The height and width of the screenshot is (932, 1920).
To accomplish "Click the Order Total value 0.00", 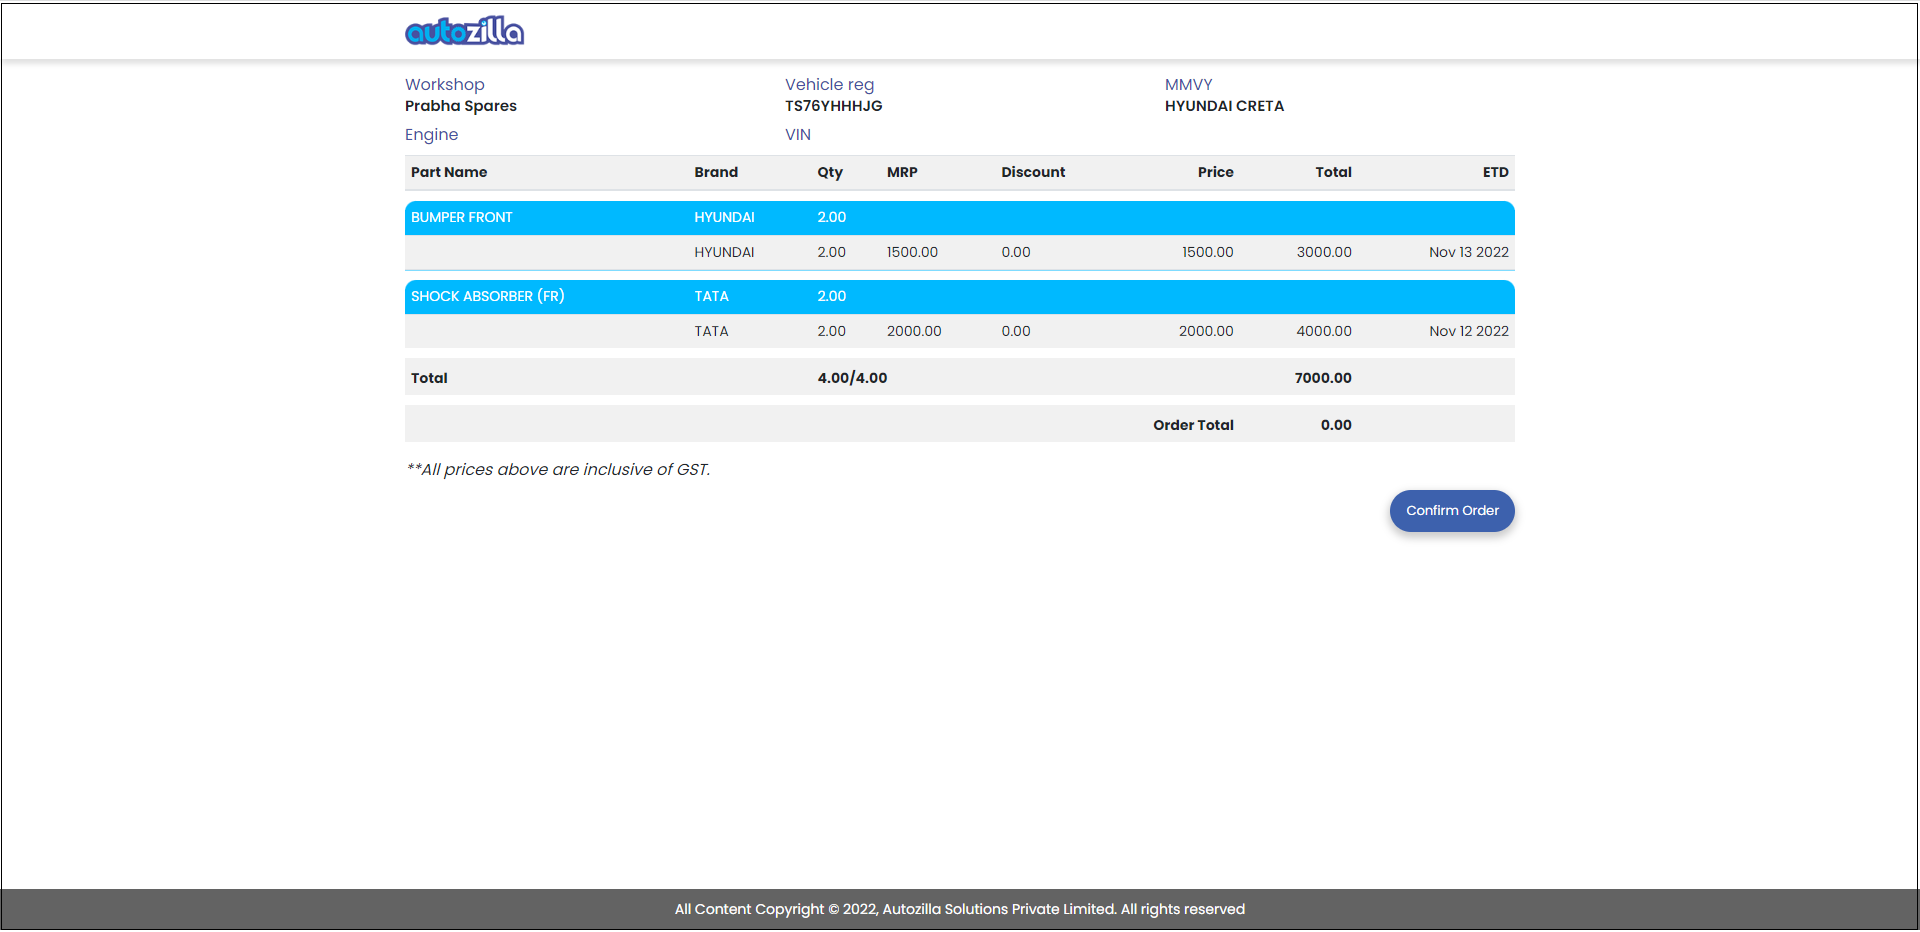I will click(x=1336, y=425).
